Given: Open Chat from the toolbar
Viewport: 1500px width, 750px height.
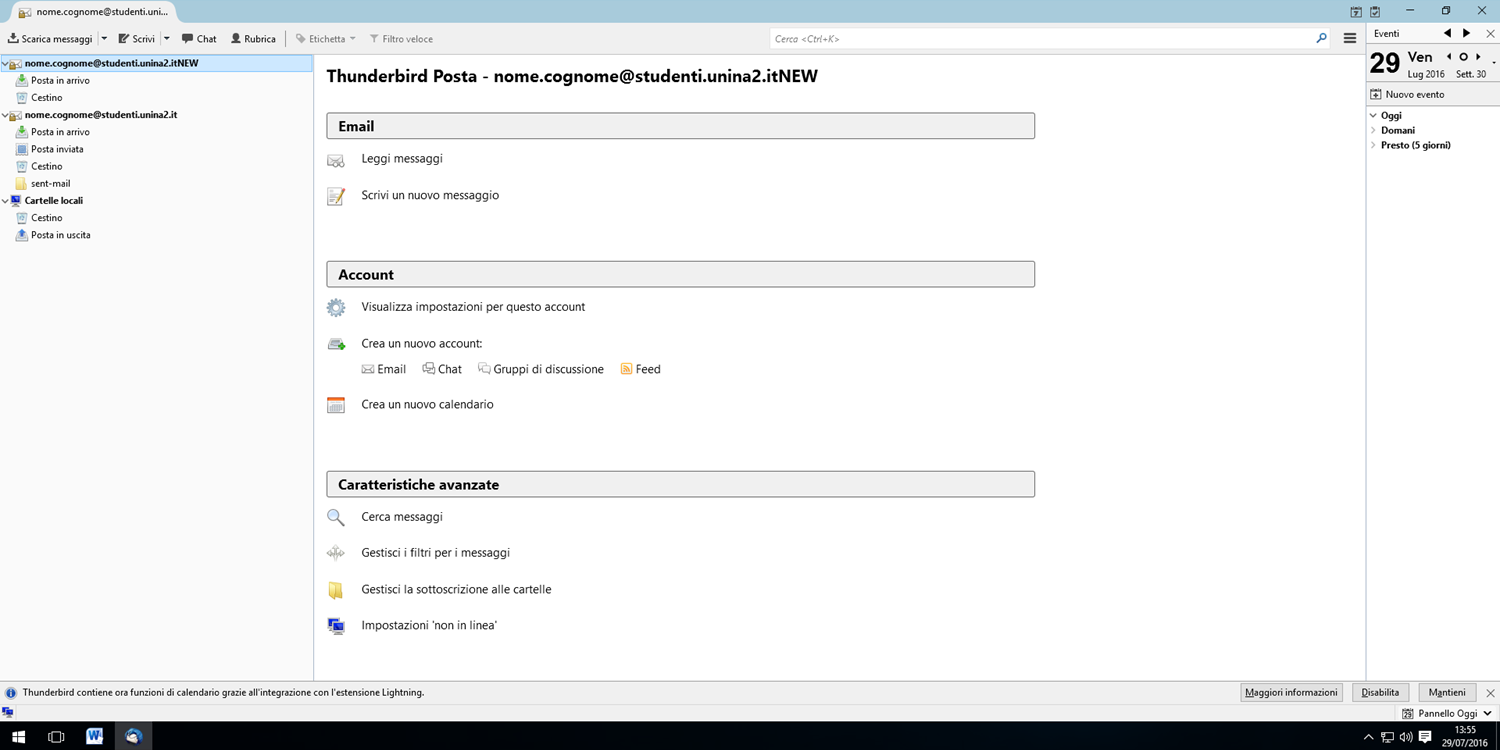Looking at the screenshot, I should (199, 39).
